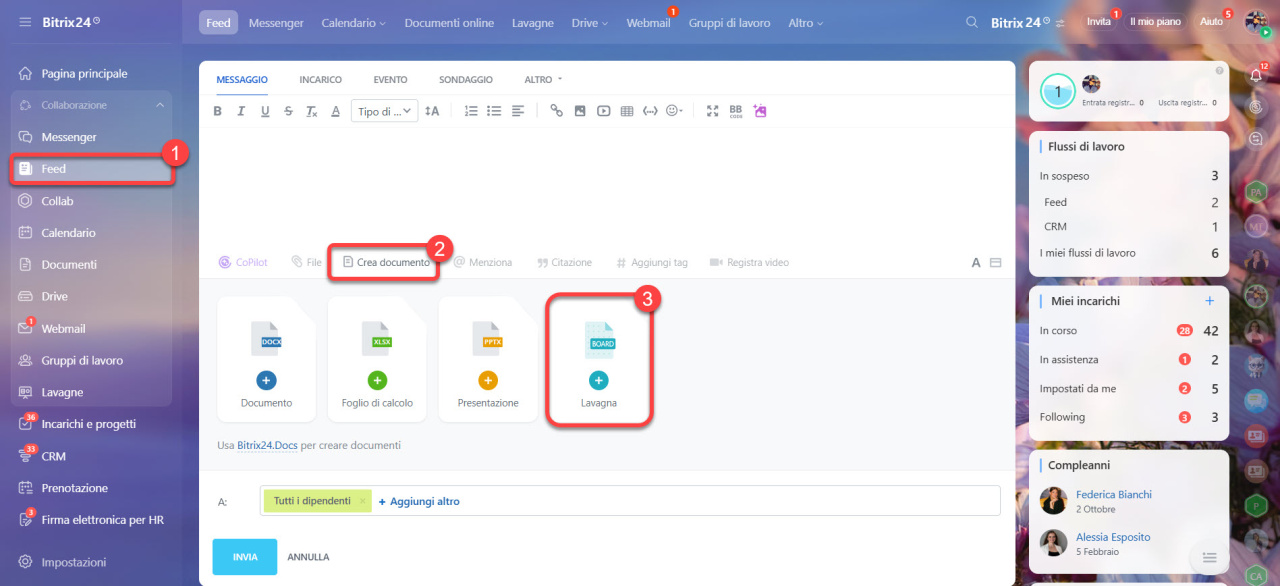This screenshot has width=1280, height=586.
Task: Open the AI image generator icon
Action: coord(760,111)
